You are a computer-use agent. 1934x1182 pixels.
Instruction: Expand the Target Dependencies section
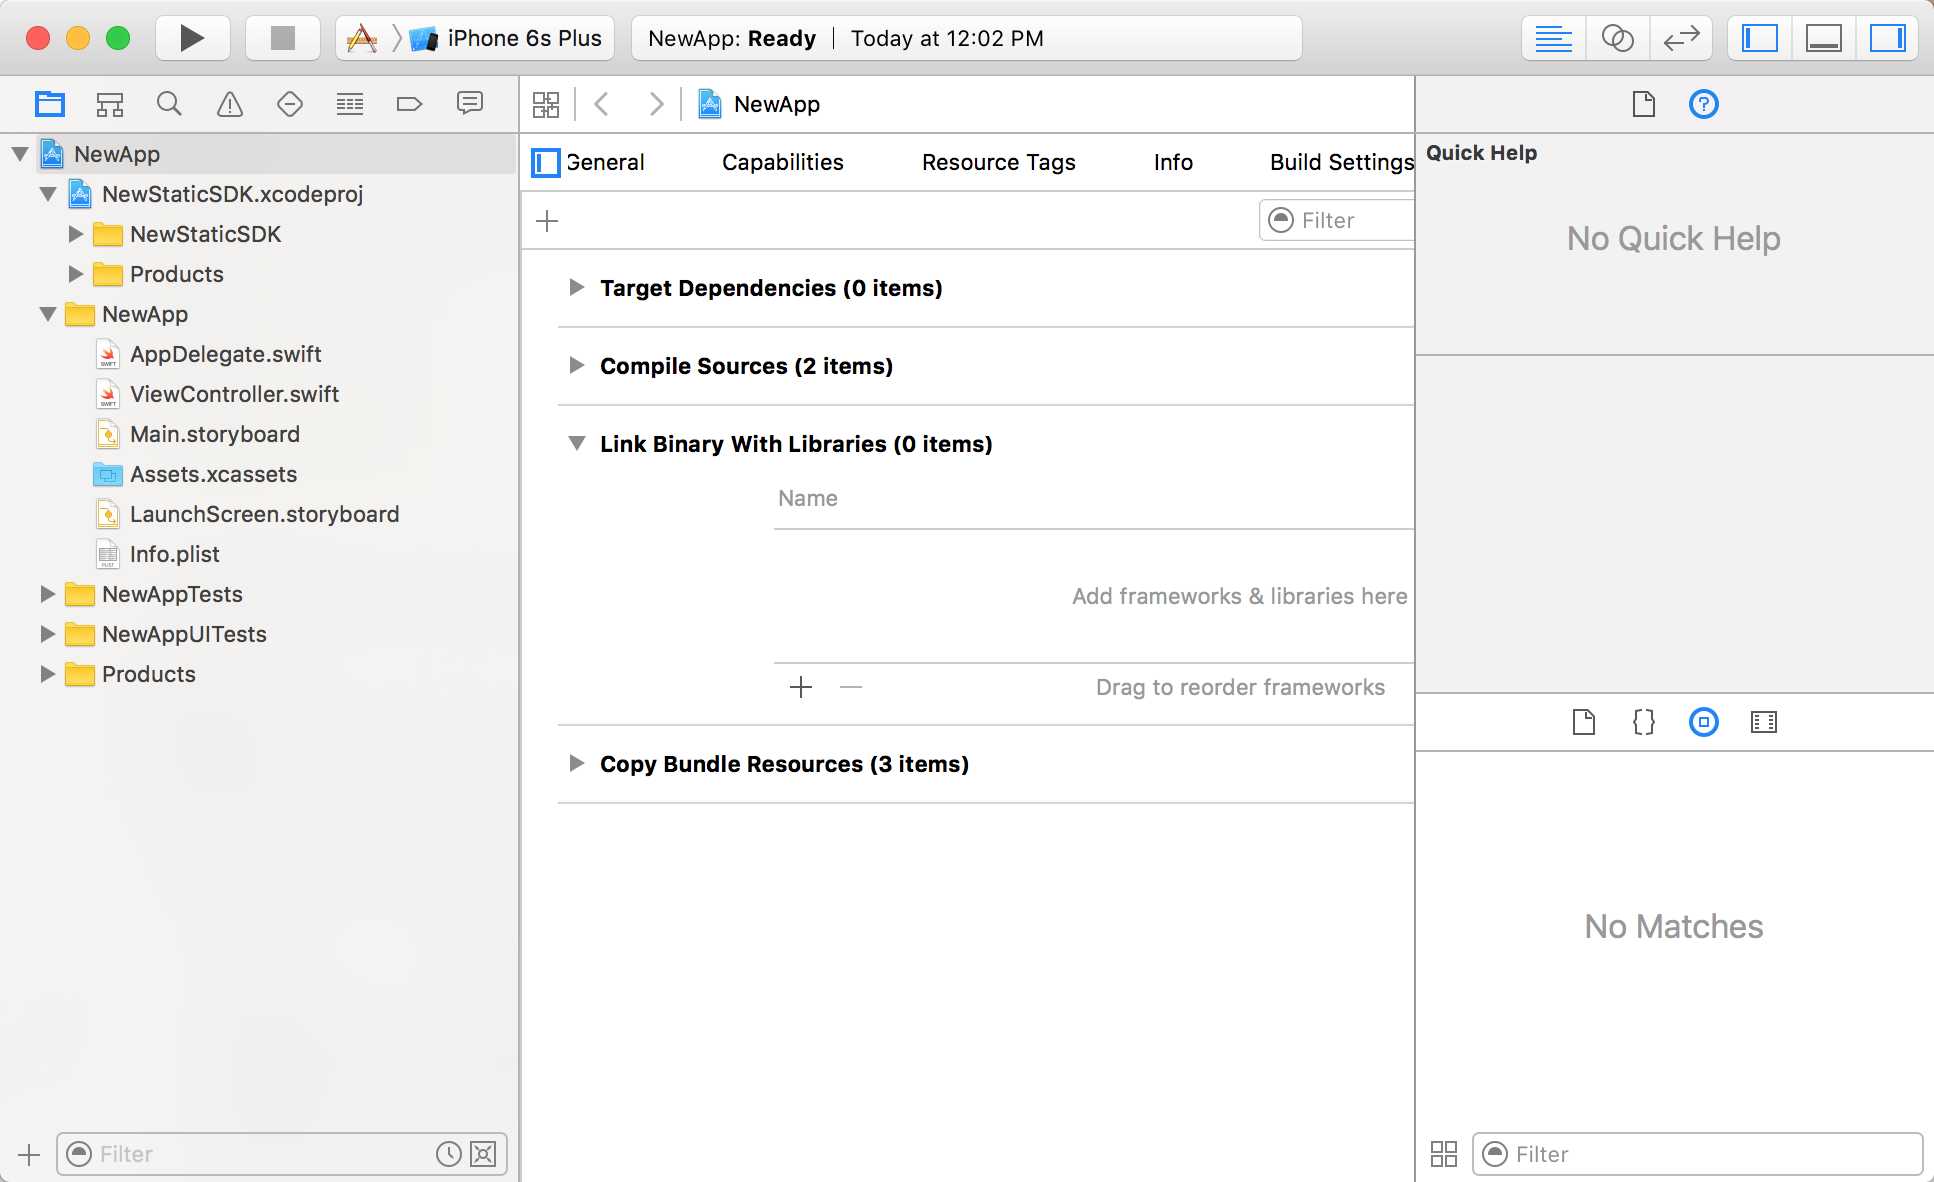click(576, 287)
